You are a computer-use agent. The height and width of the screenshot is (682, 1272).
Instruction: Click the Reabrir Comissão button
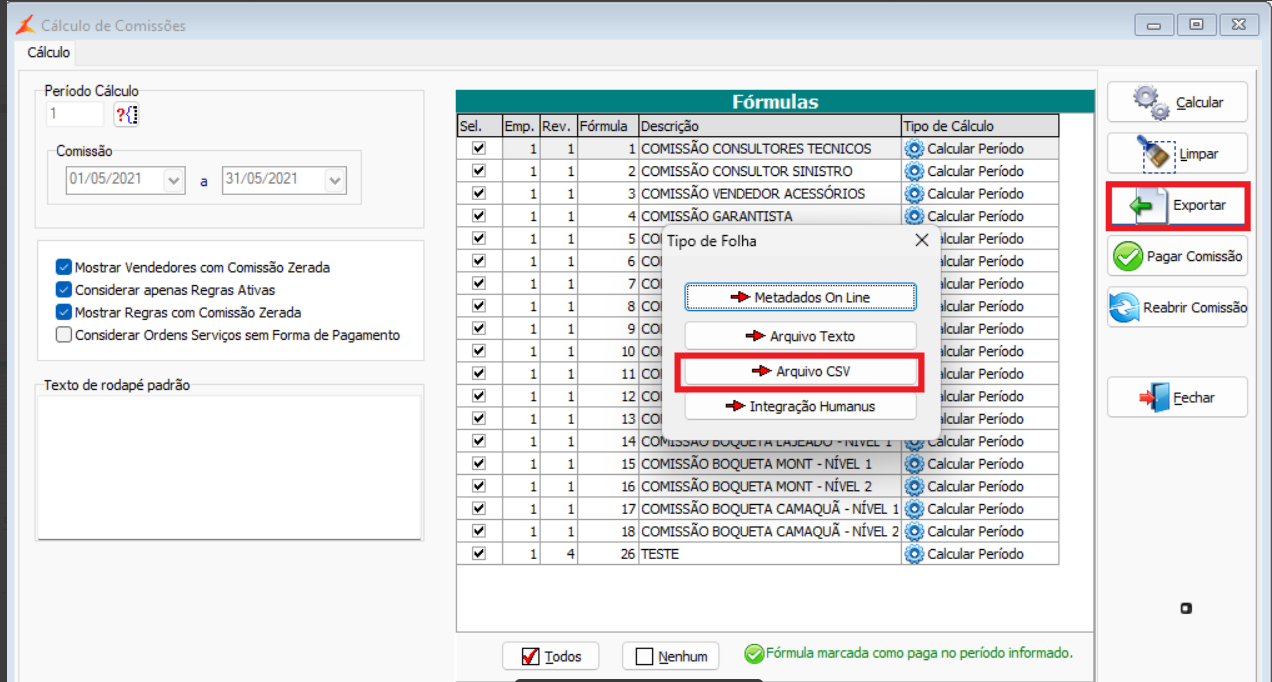pos(1177,308)
